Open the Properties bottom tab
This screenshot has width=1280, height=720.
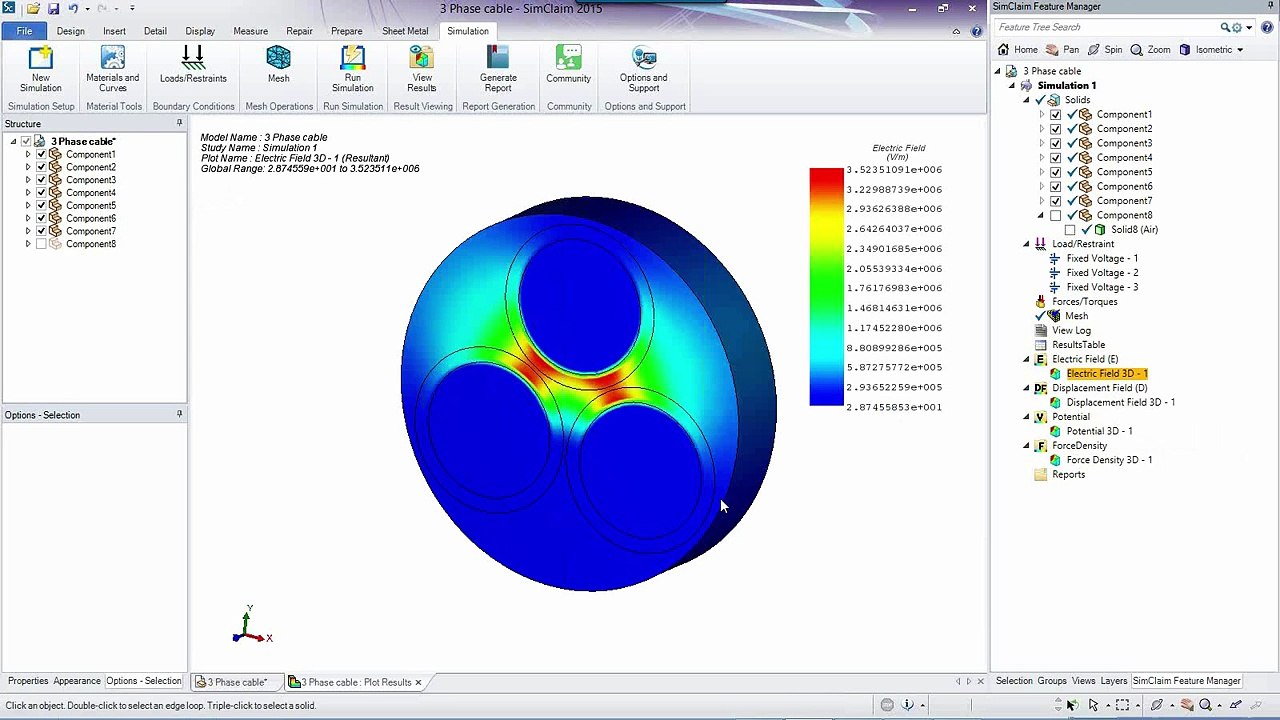pos(28,681)
